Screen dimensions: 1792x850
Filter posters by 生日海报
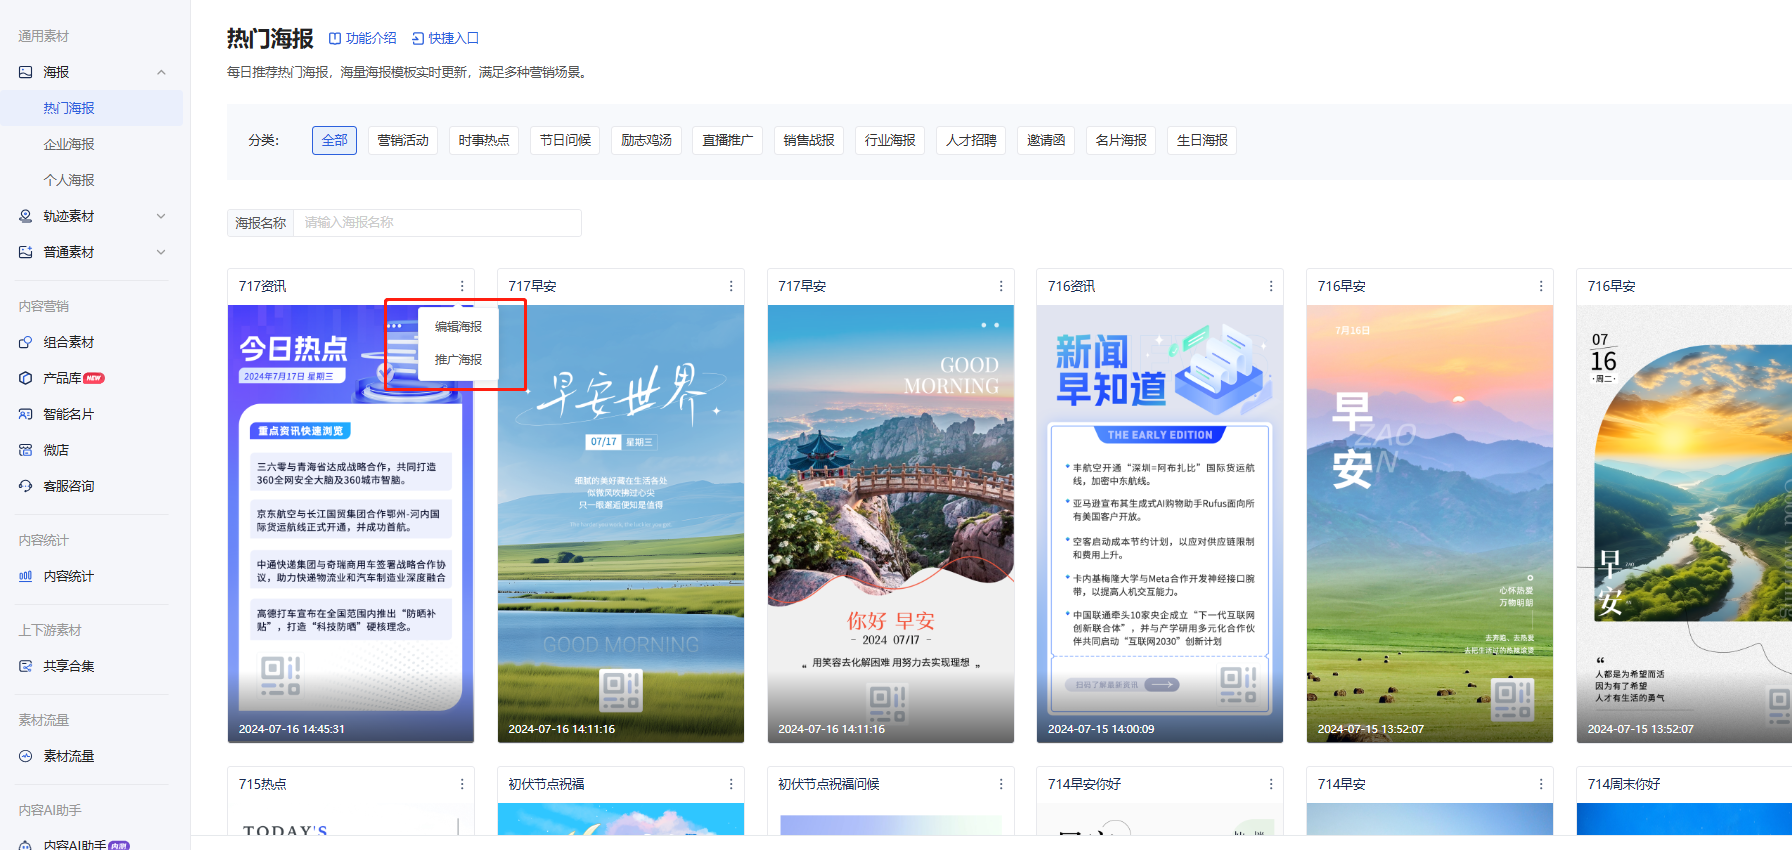click(1202, 140)
